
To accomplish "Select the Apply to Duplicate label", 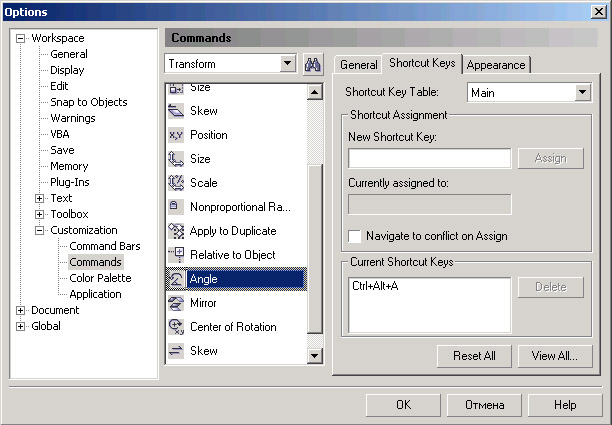I will [233, 231].
